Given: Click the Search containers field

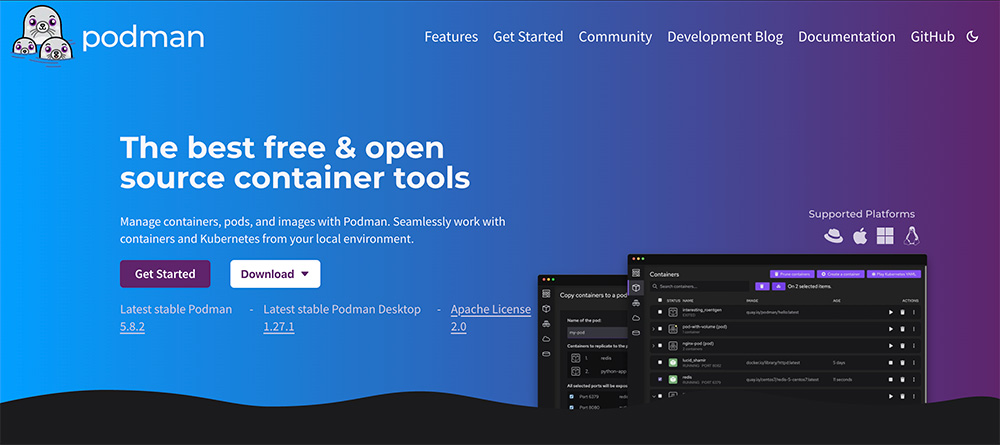Looking at the screenshot, I should pos(700,286).
